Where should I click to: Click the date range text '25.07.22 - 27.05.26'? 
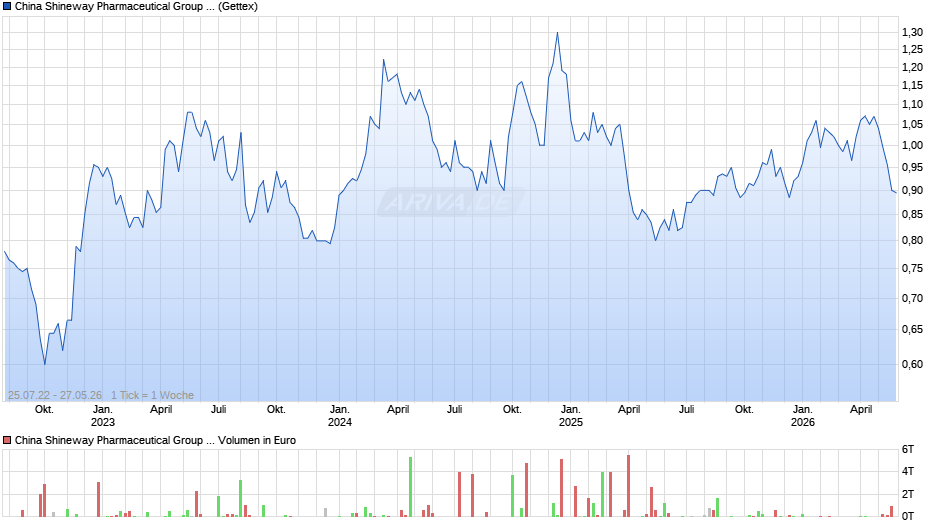coord(55,395)
